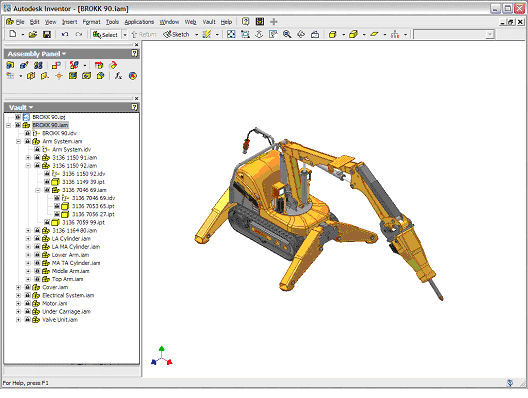Click Create Component icon in Assembly Panel
Image resolution: width=528 pixels, height=398 pixels.
(x=24, y=65)
